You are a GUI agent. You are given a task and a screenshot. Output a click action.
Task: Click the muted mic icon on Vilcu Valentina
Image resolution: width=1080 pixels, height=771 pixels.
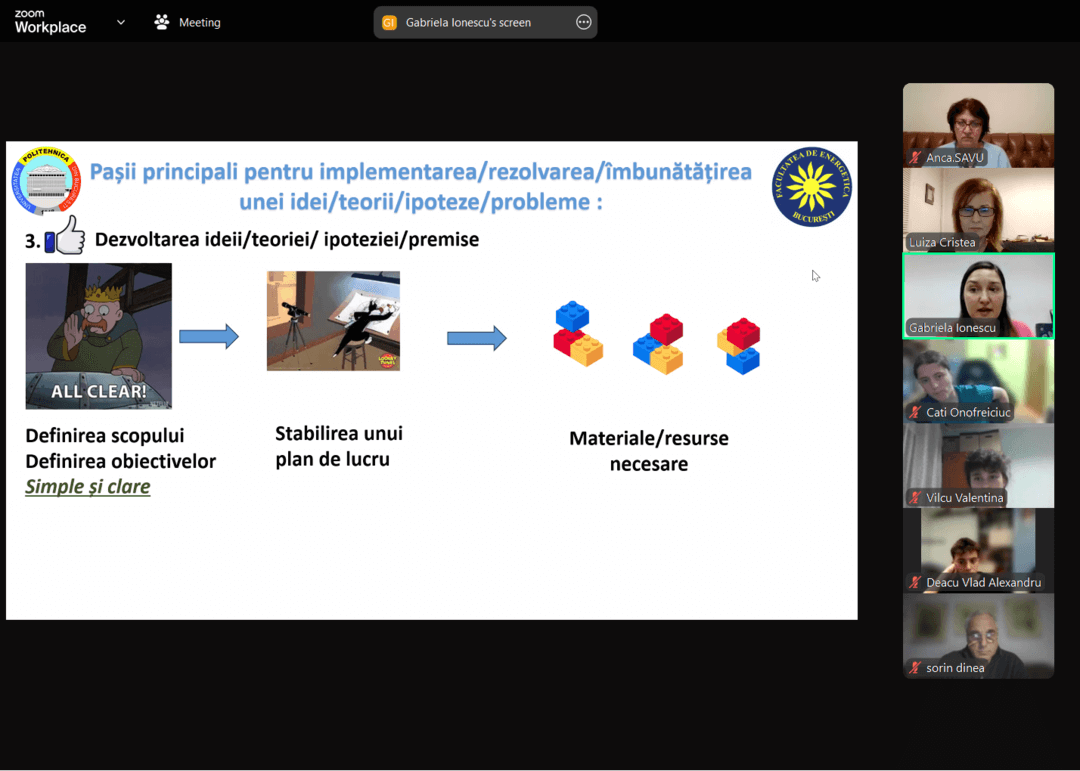click(915, 498)
